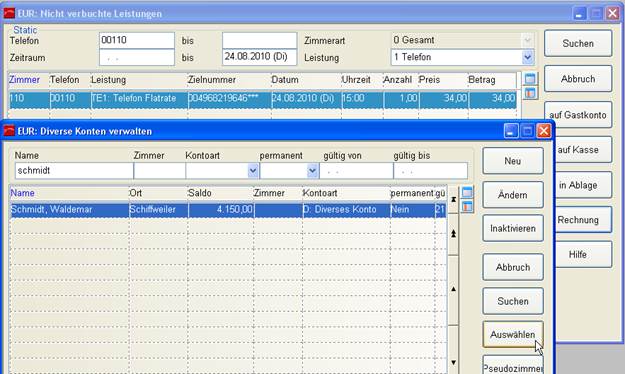Viewport: 625px width, 374px height.
Task: Click the Auswählen button
Action: point(513,335)
